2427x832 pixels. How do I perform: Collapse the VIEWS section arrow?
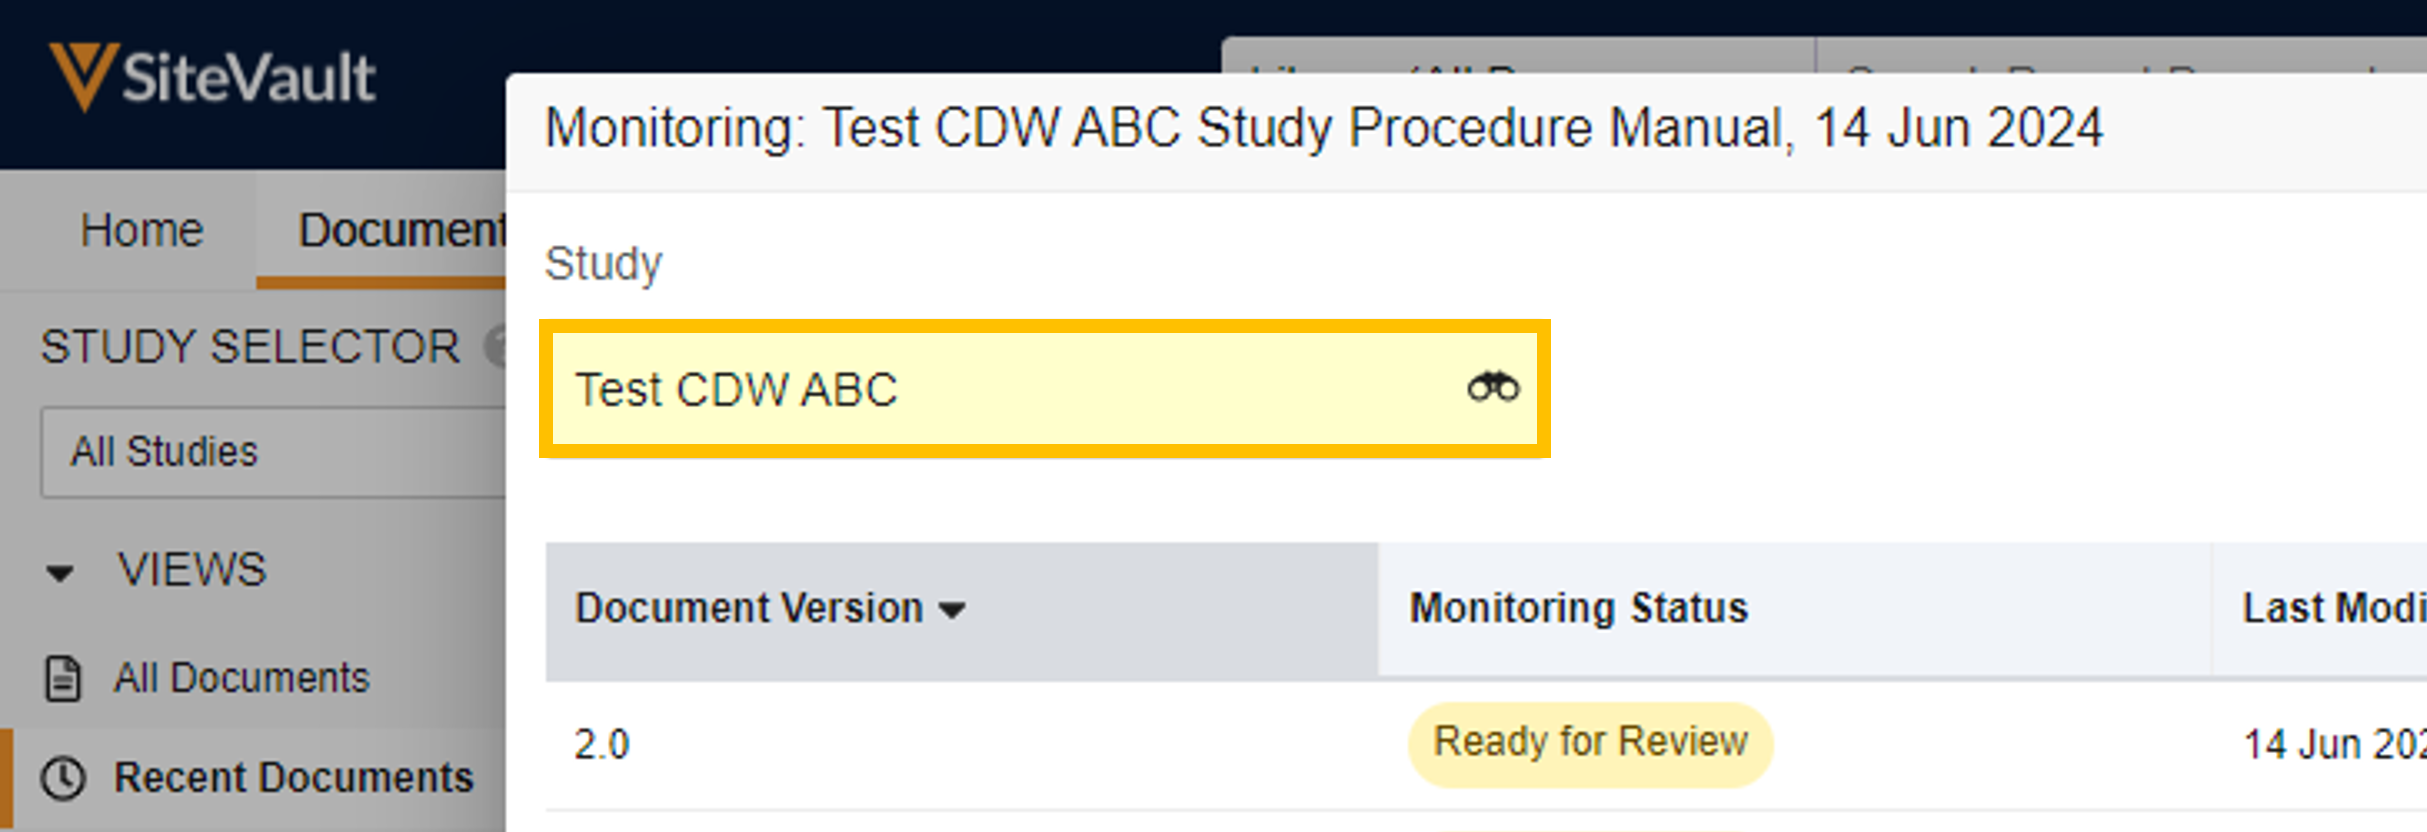click(x=60, y=572)
